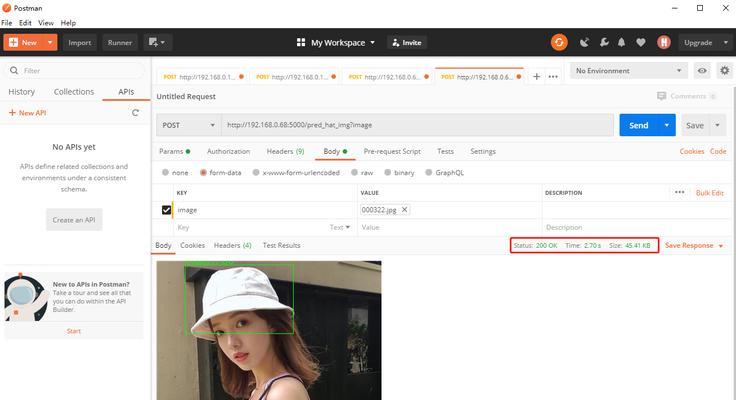This screenshot has height=400, width=736.
Task: Remove the 000322.jpg file value
Action: (404, 210)
